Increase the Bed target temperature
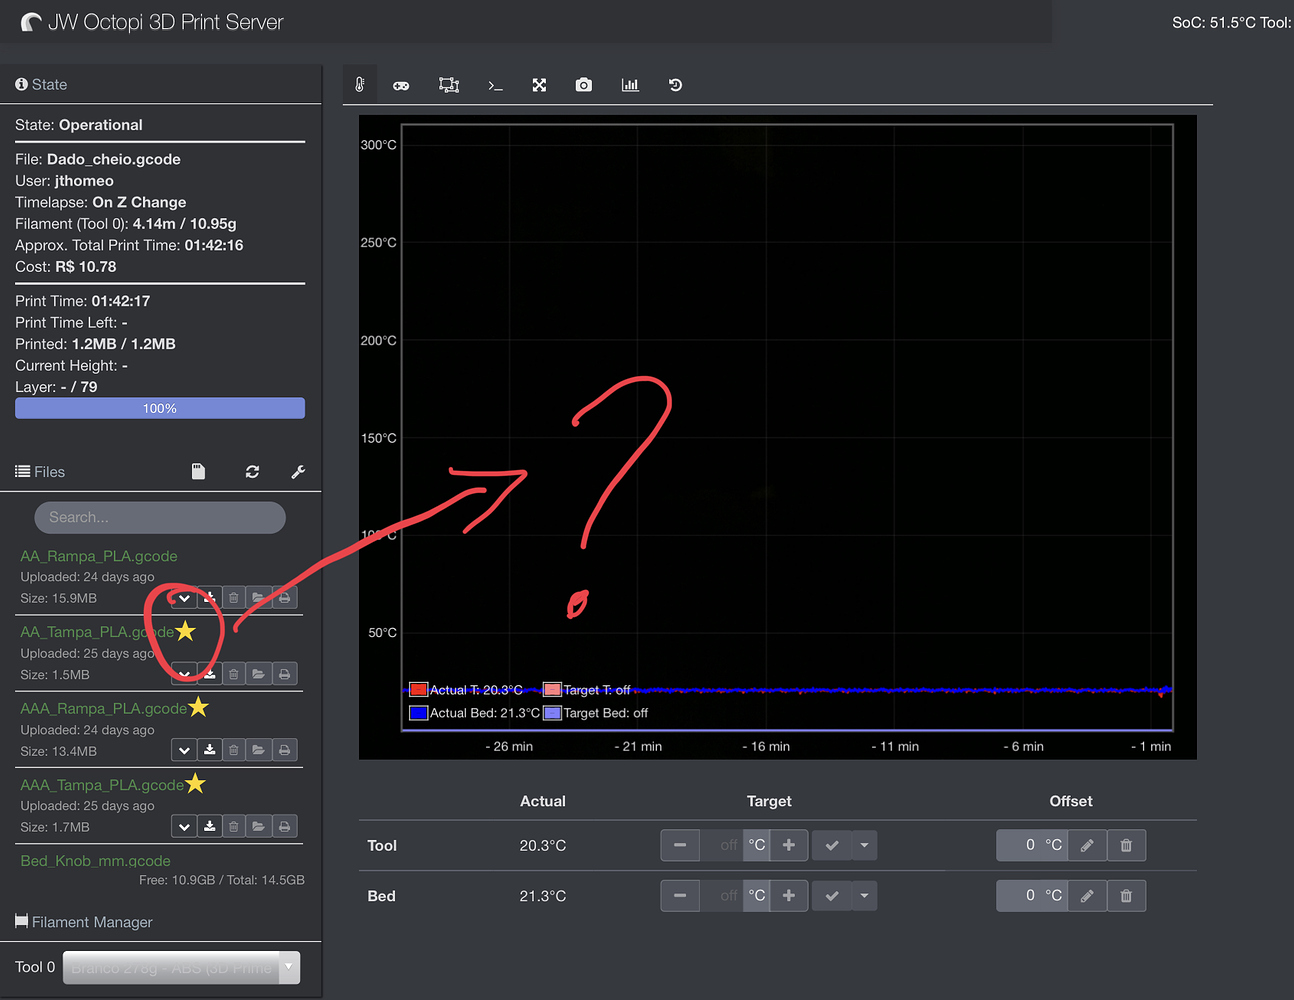1294x1000 pixels. [788, 896]
